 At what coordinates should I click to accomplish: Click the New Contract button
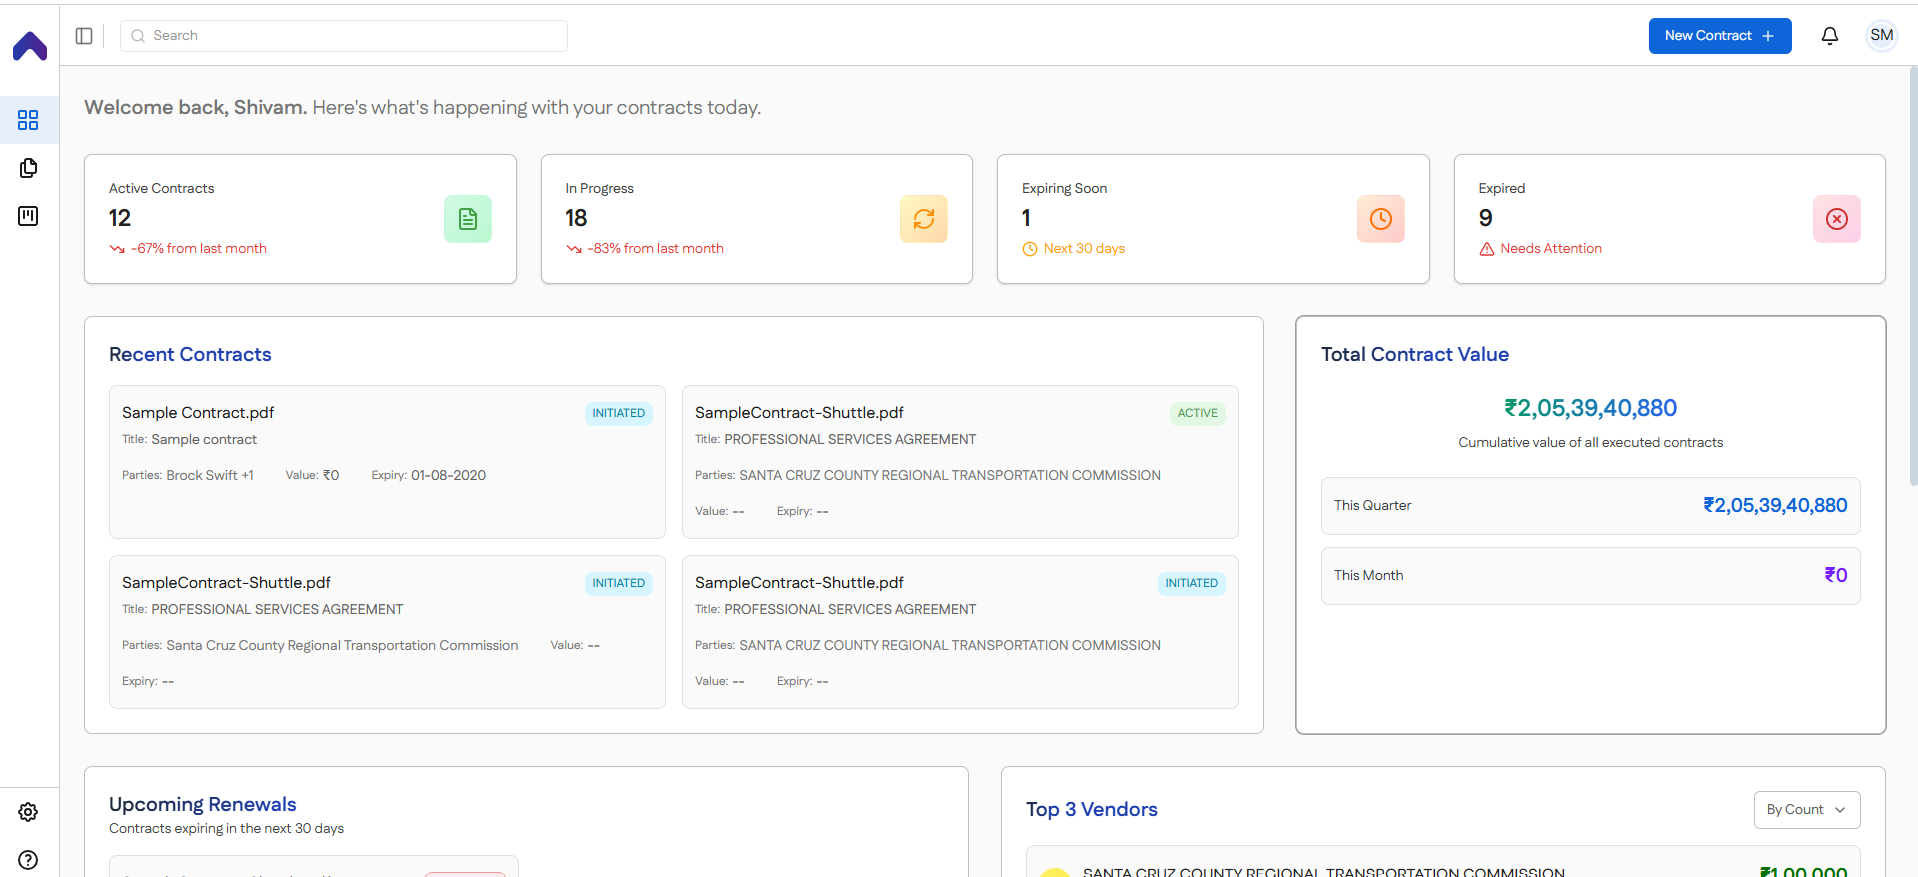click(x=1719, y=36)
